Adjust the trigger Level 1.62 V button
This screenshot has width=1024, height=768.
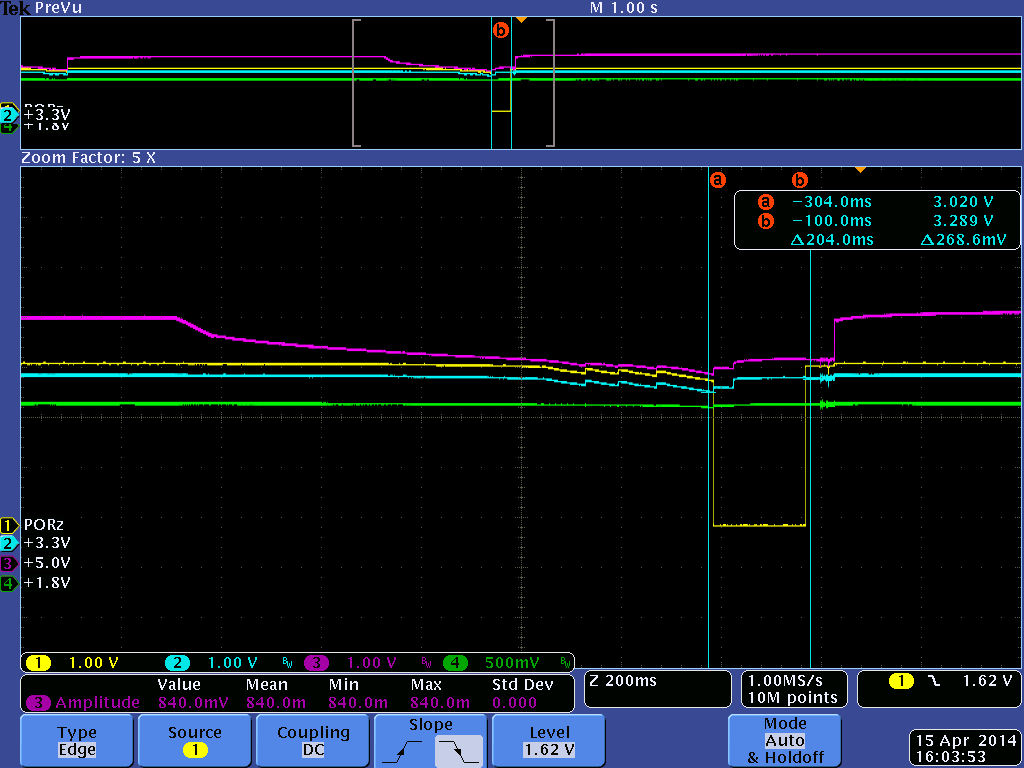[x=549, y=741]
